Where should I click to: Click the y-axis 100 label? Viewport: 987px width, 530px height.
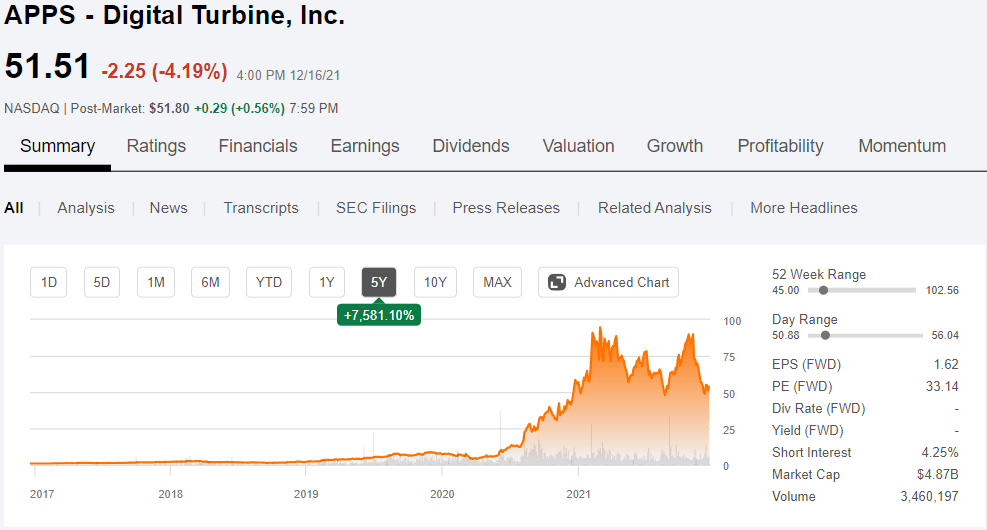(732, 321)
